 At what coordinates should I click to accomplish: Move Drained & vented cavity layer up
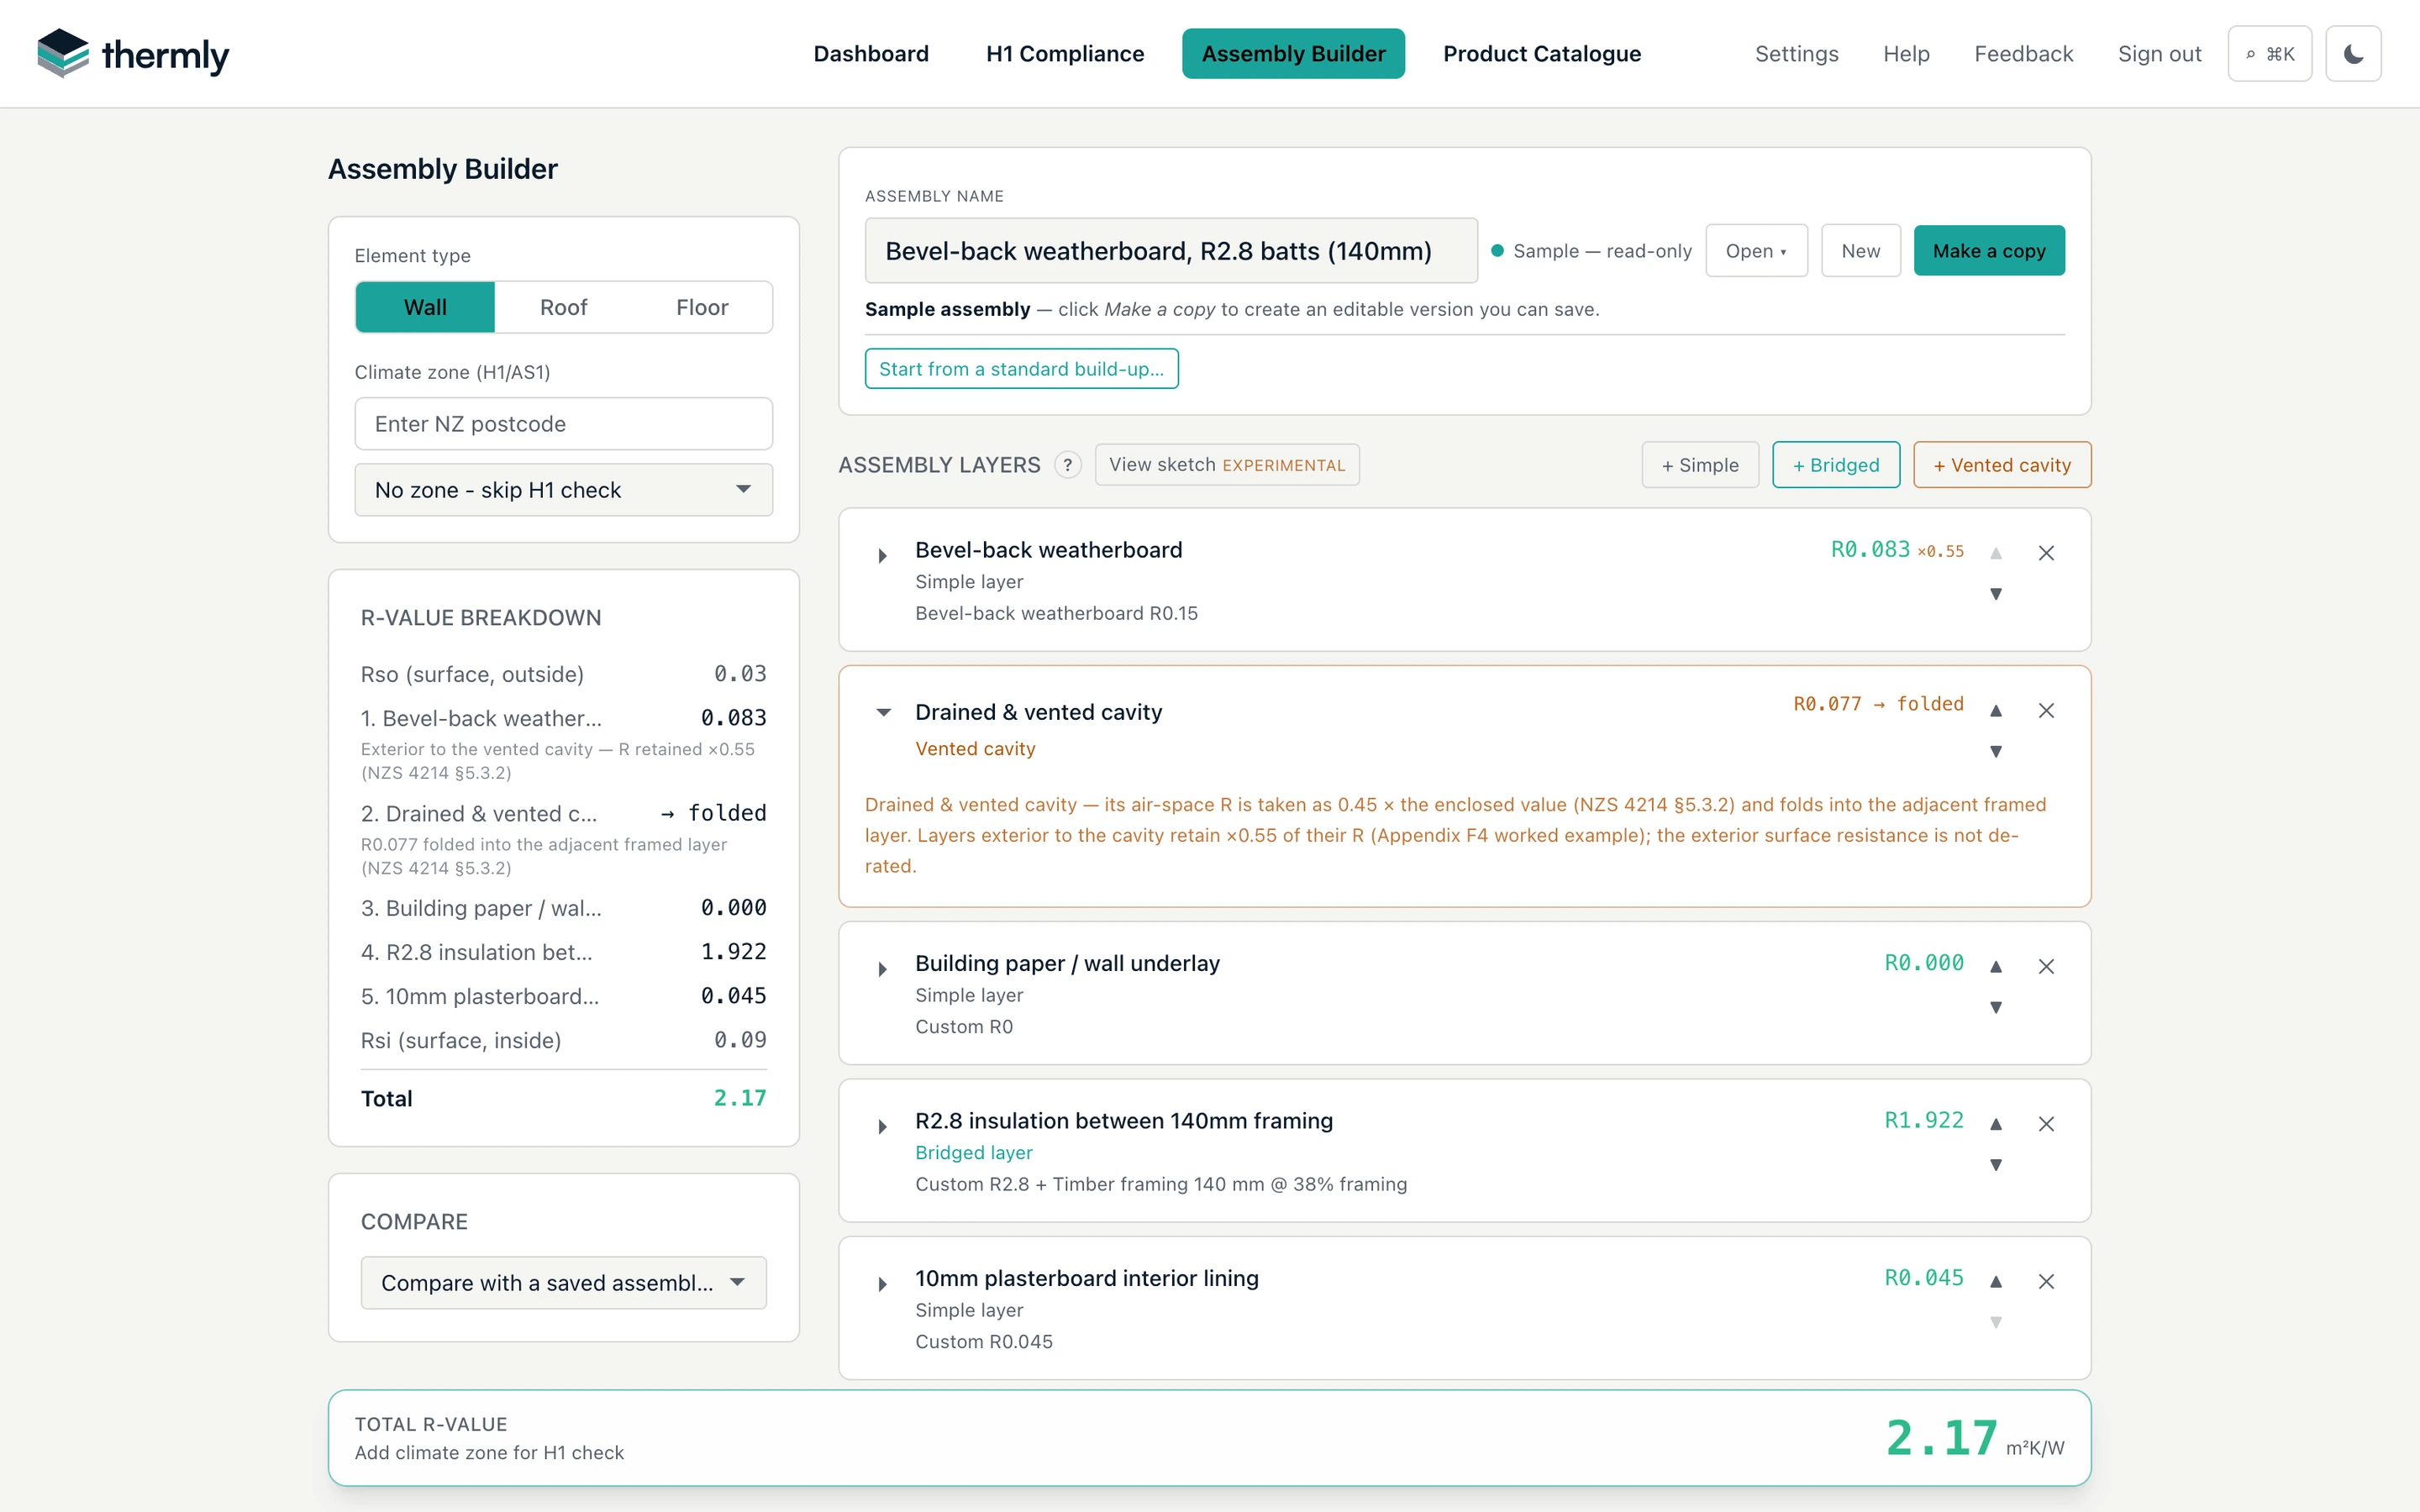pos(1995,711)
